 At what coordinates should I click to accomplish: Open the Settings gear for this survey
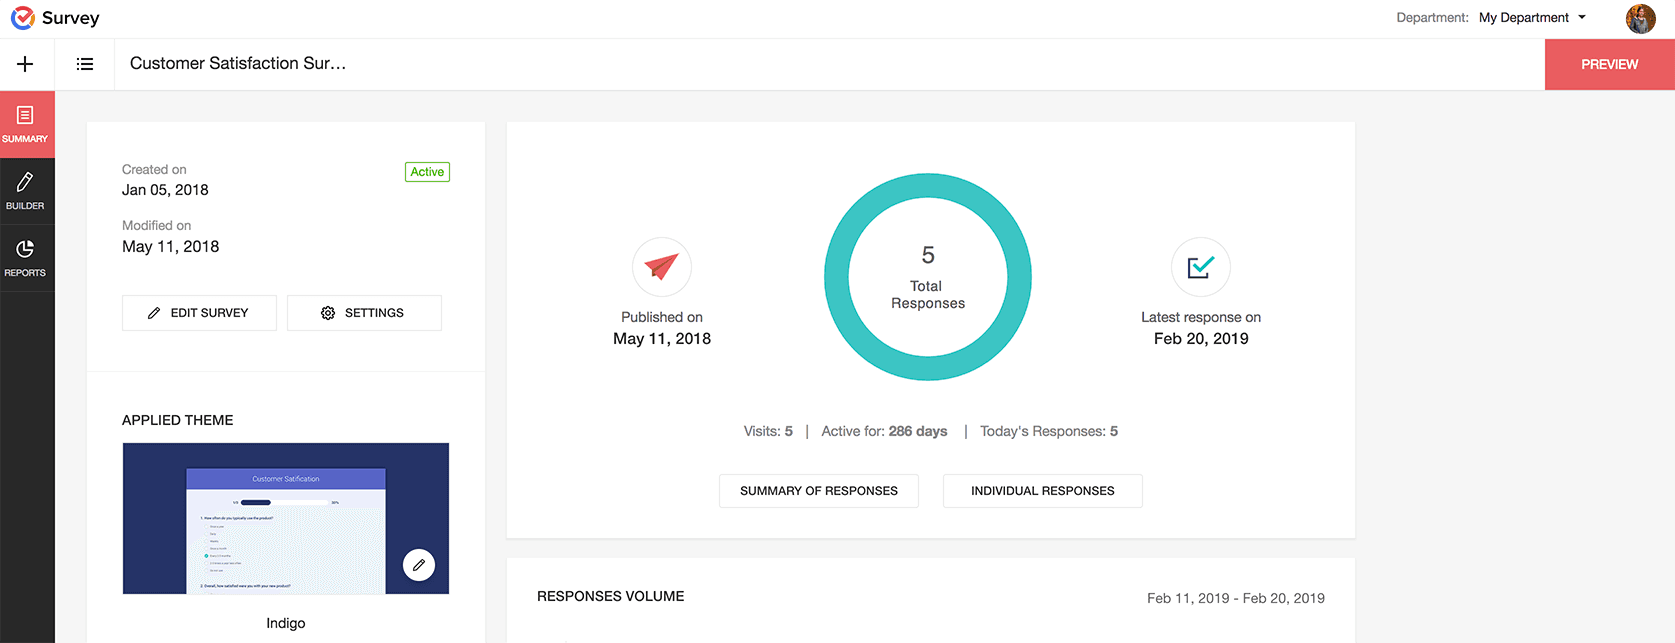[x=364, y=313]
